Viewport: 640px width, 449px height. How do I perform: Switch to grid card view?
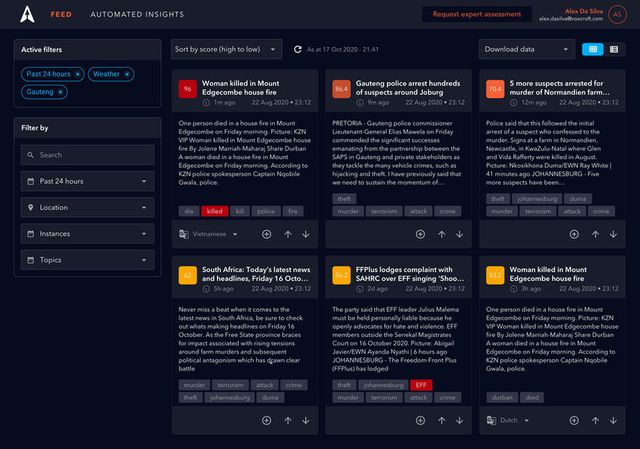pos(593,49)
